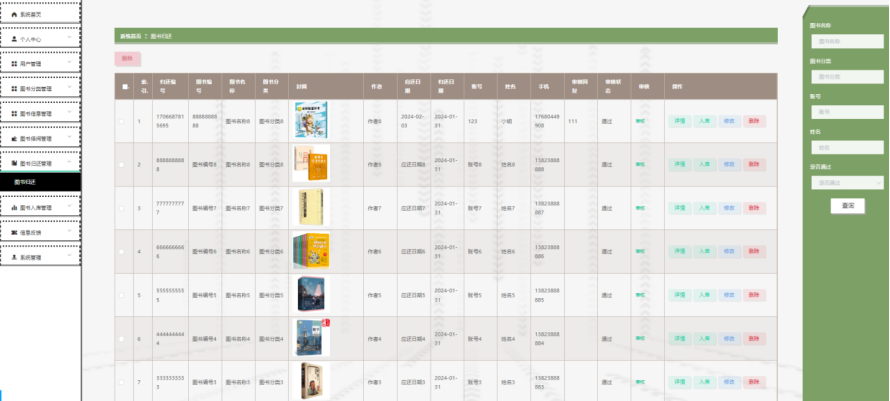This screenshot has width=890, height=401.
Task: Click 系统首页 breadcrumb link
Action: (x=130, y=36)
